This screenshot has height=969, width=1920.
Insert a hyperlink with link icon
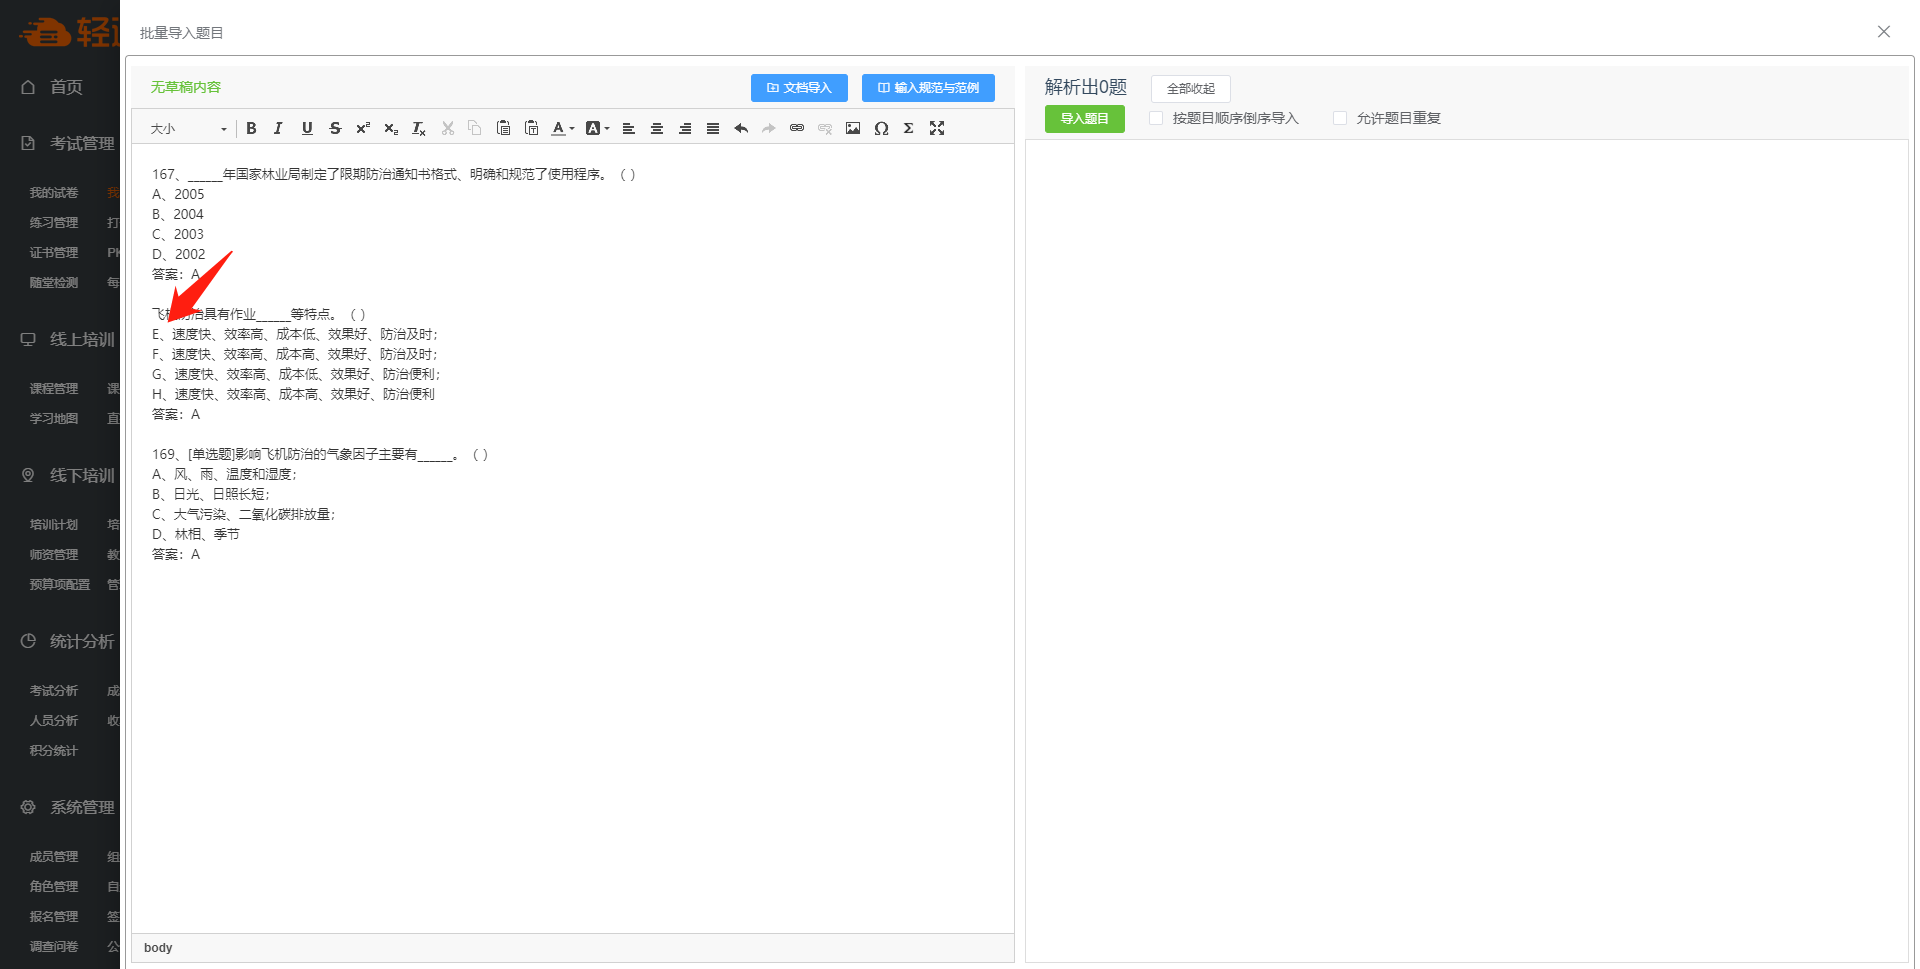tap(797, 128)
